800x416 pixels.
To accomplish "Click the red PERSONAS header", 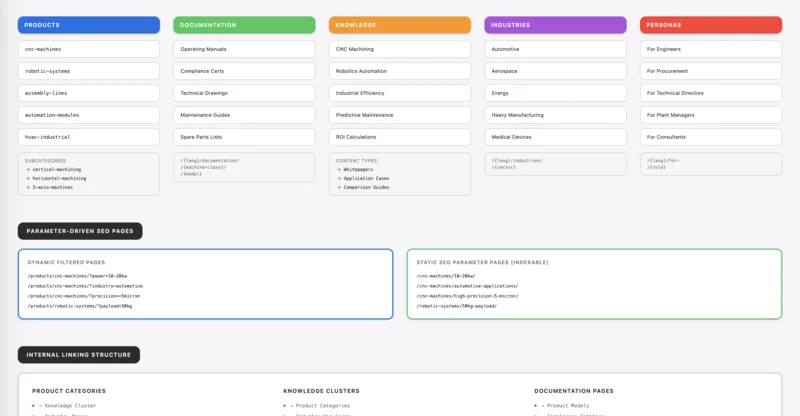I will 711,25.
